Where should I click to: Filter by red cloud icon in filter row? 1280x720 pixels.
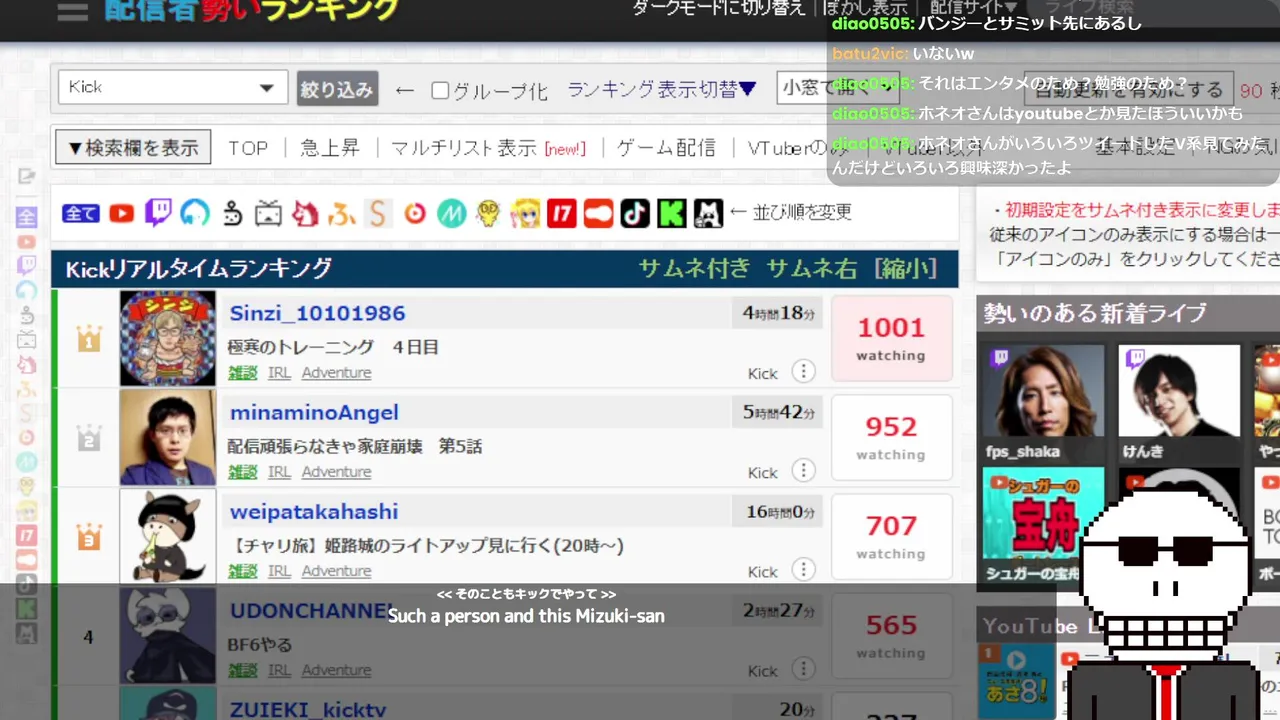[598, 213]
